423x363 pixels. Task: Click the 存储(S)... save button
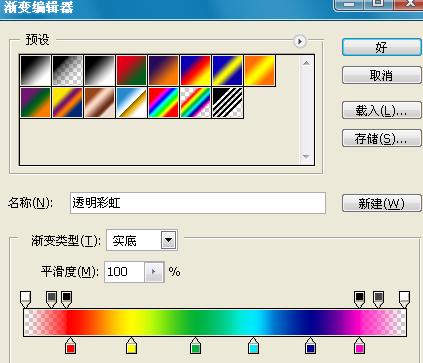point(382,138)
